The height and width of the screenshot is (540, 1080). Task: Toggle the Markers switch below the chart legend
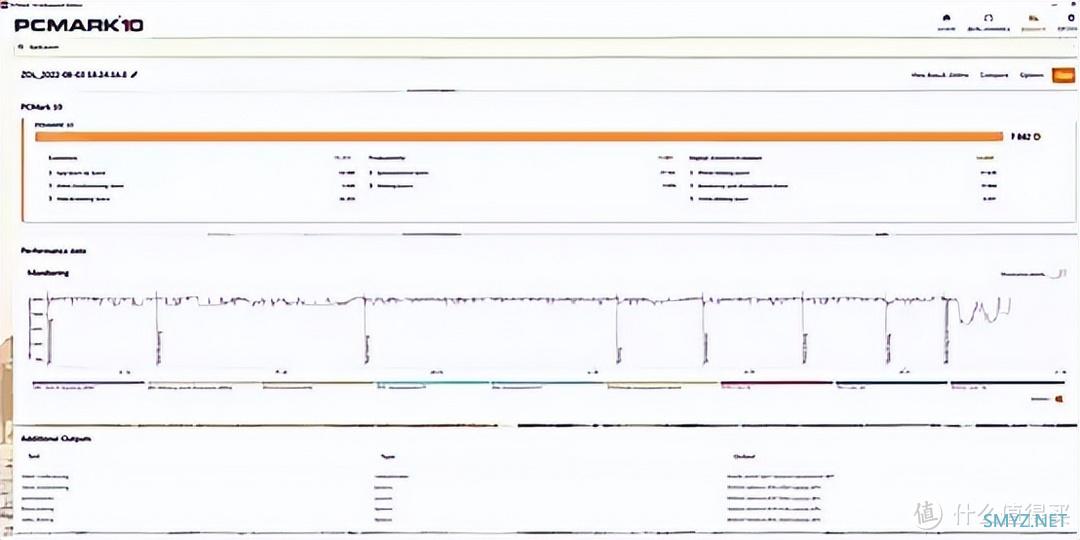pyautogui.click(x=1059, y=399)
